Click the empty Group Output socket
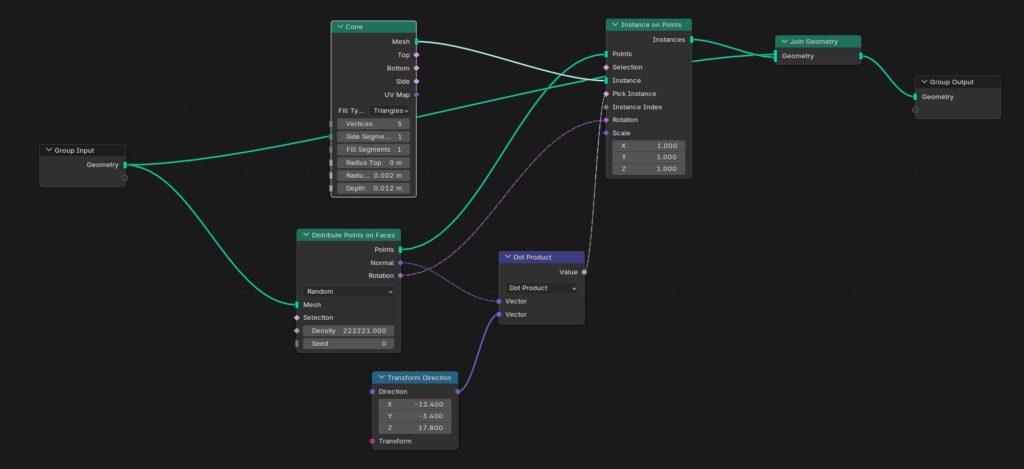Screen dimensions: 1024x469 click(915, 110)
